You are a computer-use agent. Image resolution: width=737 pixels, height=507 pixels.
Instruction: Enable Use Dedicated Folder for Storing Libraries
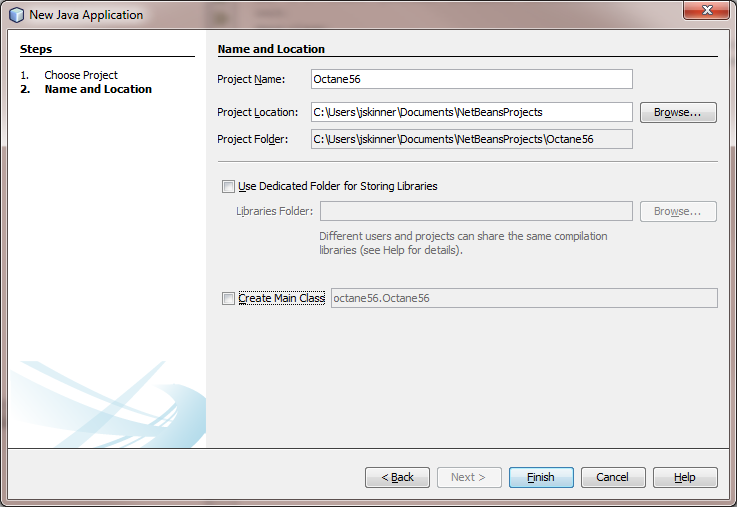(x=228, y=187)
